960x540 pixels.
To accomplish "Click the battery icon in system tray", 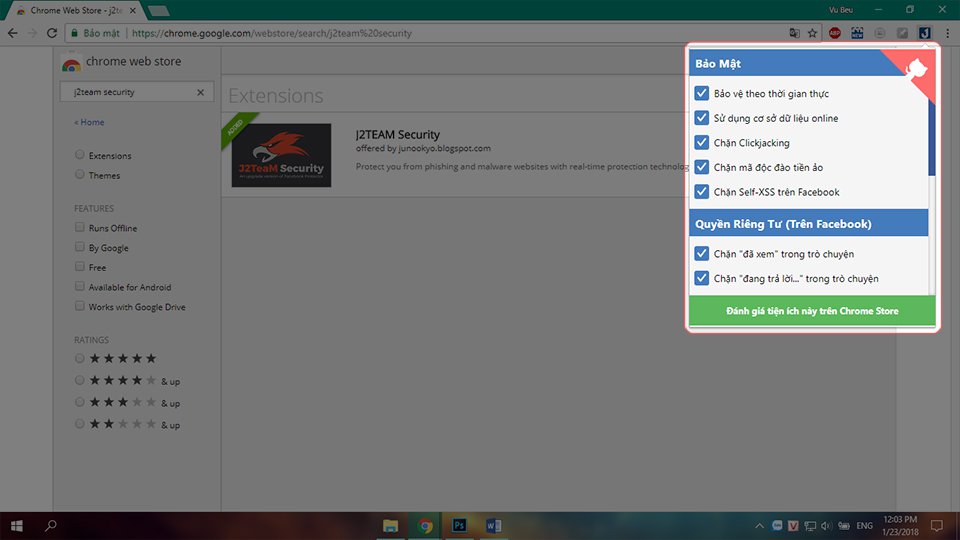I will [x=844, y=525].
